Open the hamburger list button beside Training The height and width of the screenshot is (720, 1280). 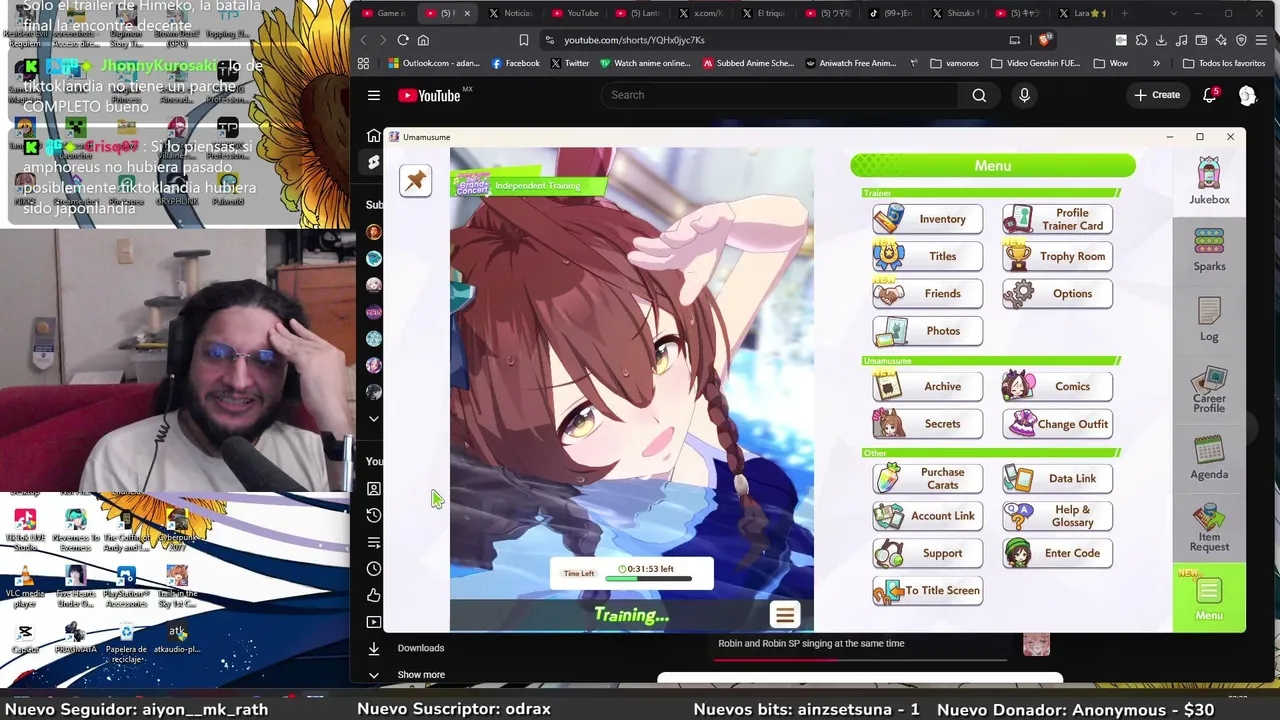(x=784, y=615)
